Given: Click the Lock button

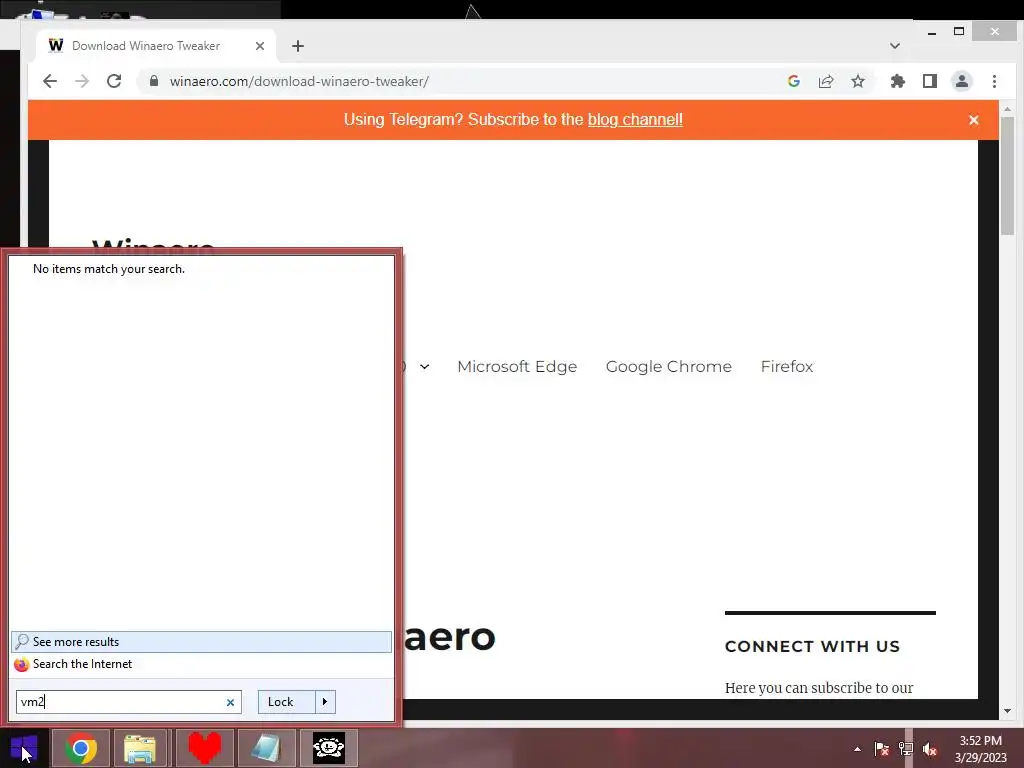Looking at the screenshot, I should coord(287,702).
